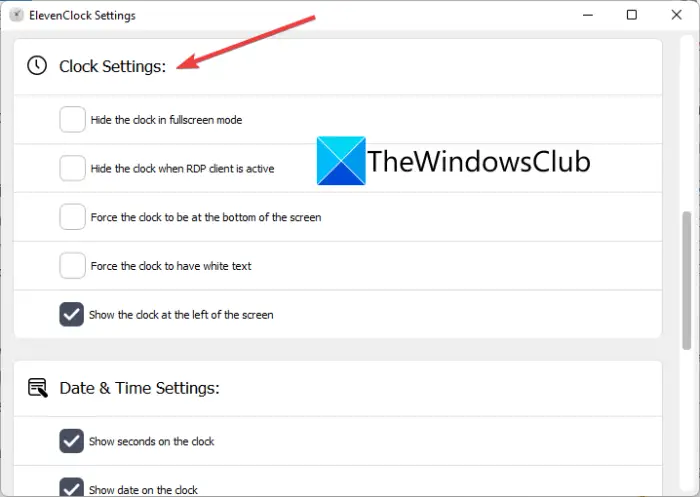Click 'Hide the clock in fullscreen mode' label
Screen dimensions: 700x497
coord(166,120)
